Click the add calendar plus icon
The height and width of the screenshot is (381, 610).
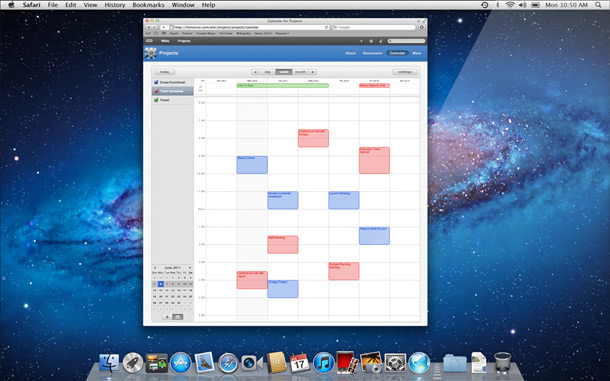tap(167, 317)
